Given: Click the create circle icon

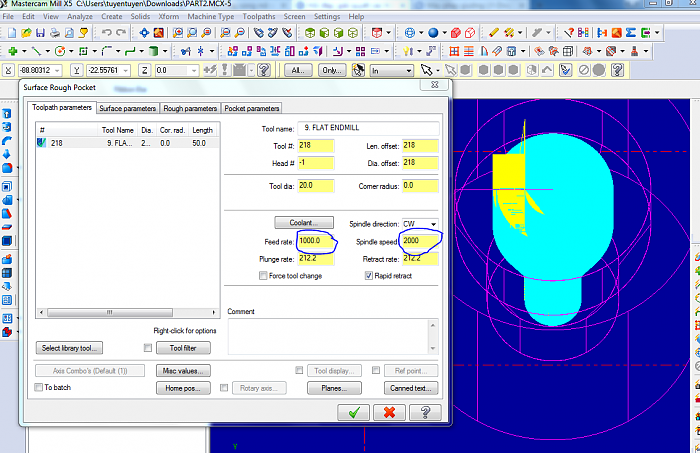Looking at the screenshot, I should pyautogui.click(x=60, y=51).
